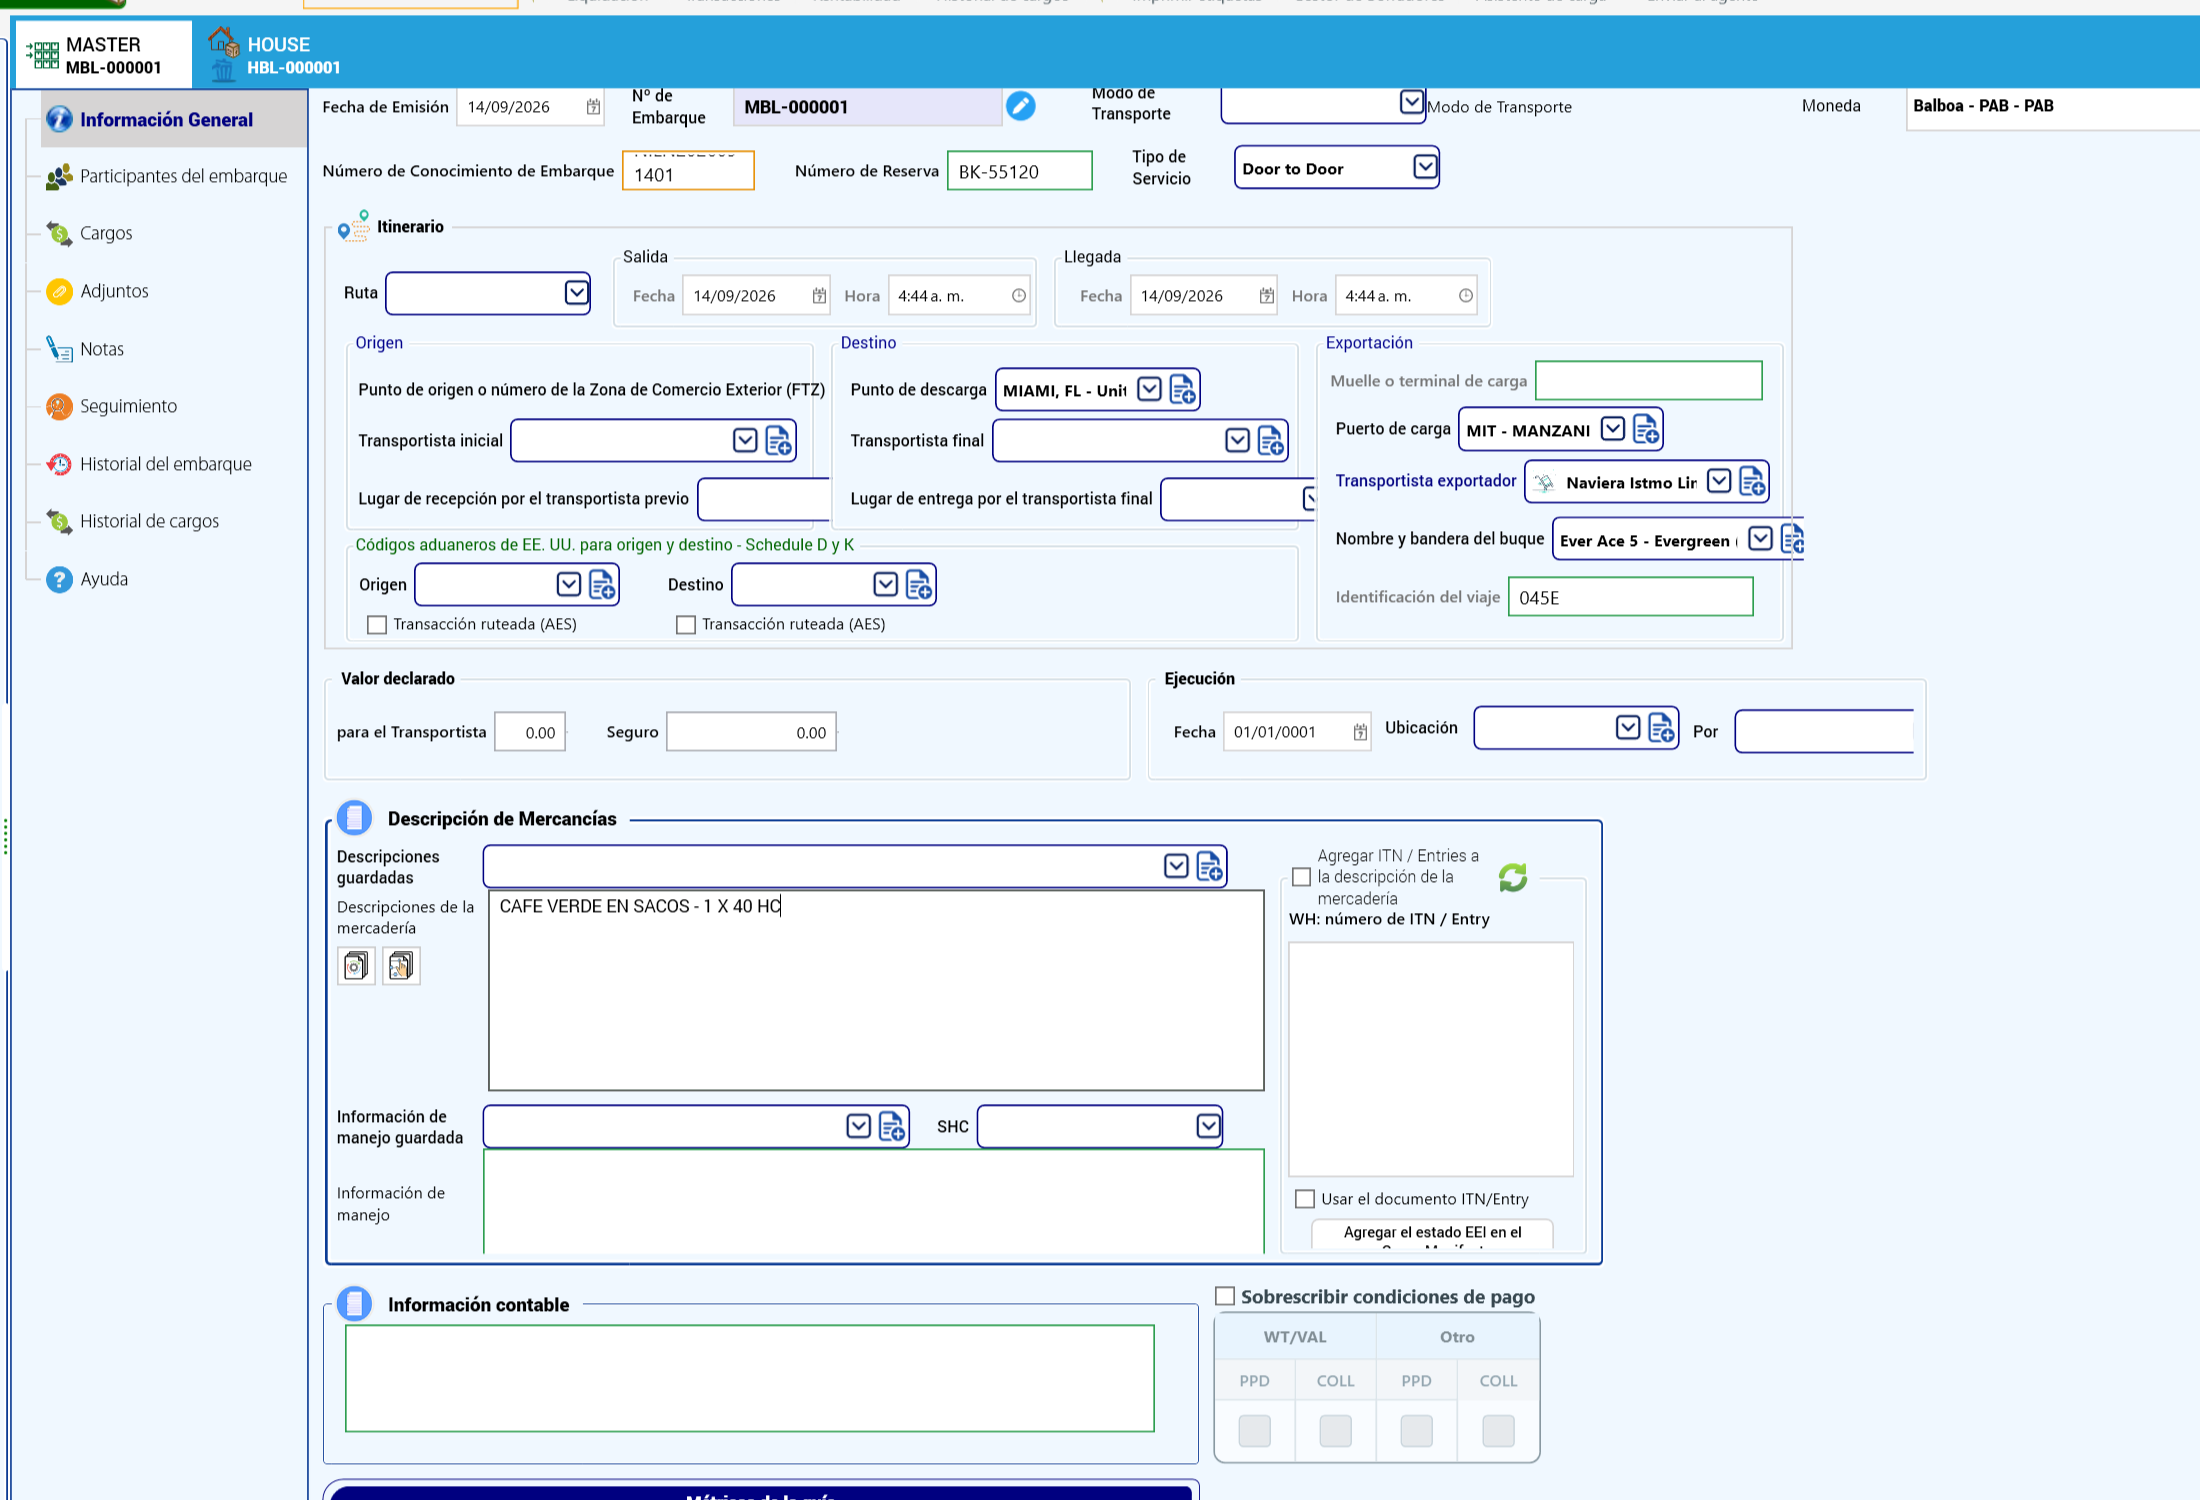Click the Información contable text area
2200x1500 pixels.
point(750,1379)
